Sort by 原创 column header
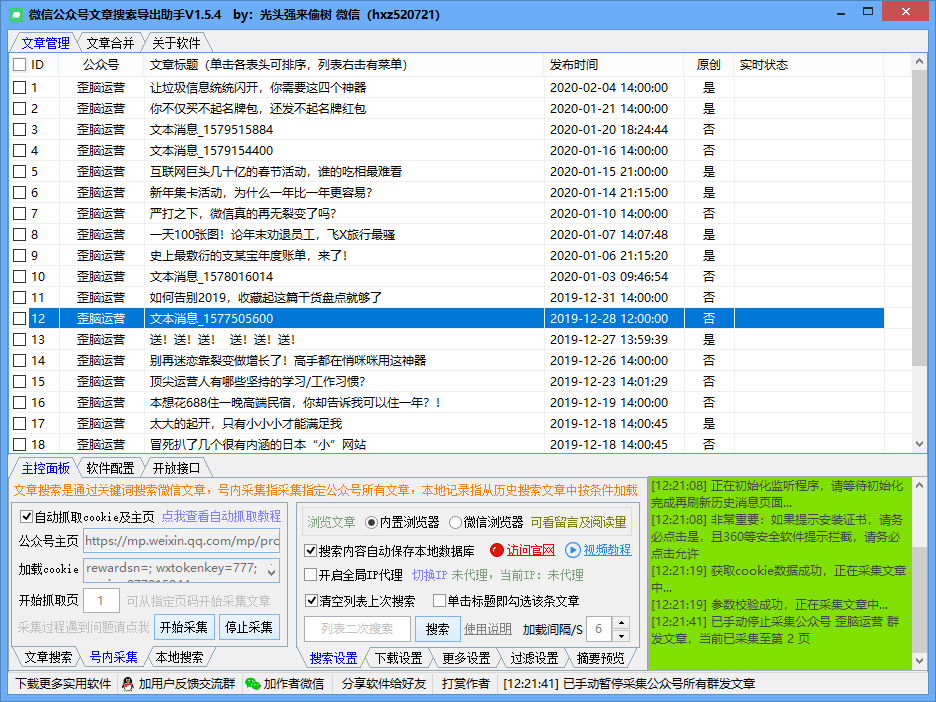 click(x=709, y=64)
